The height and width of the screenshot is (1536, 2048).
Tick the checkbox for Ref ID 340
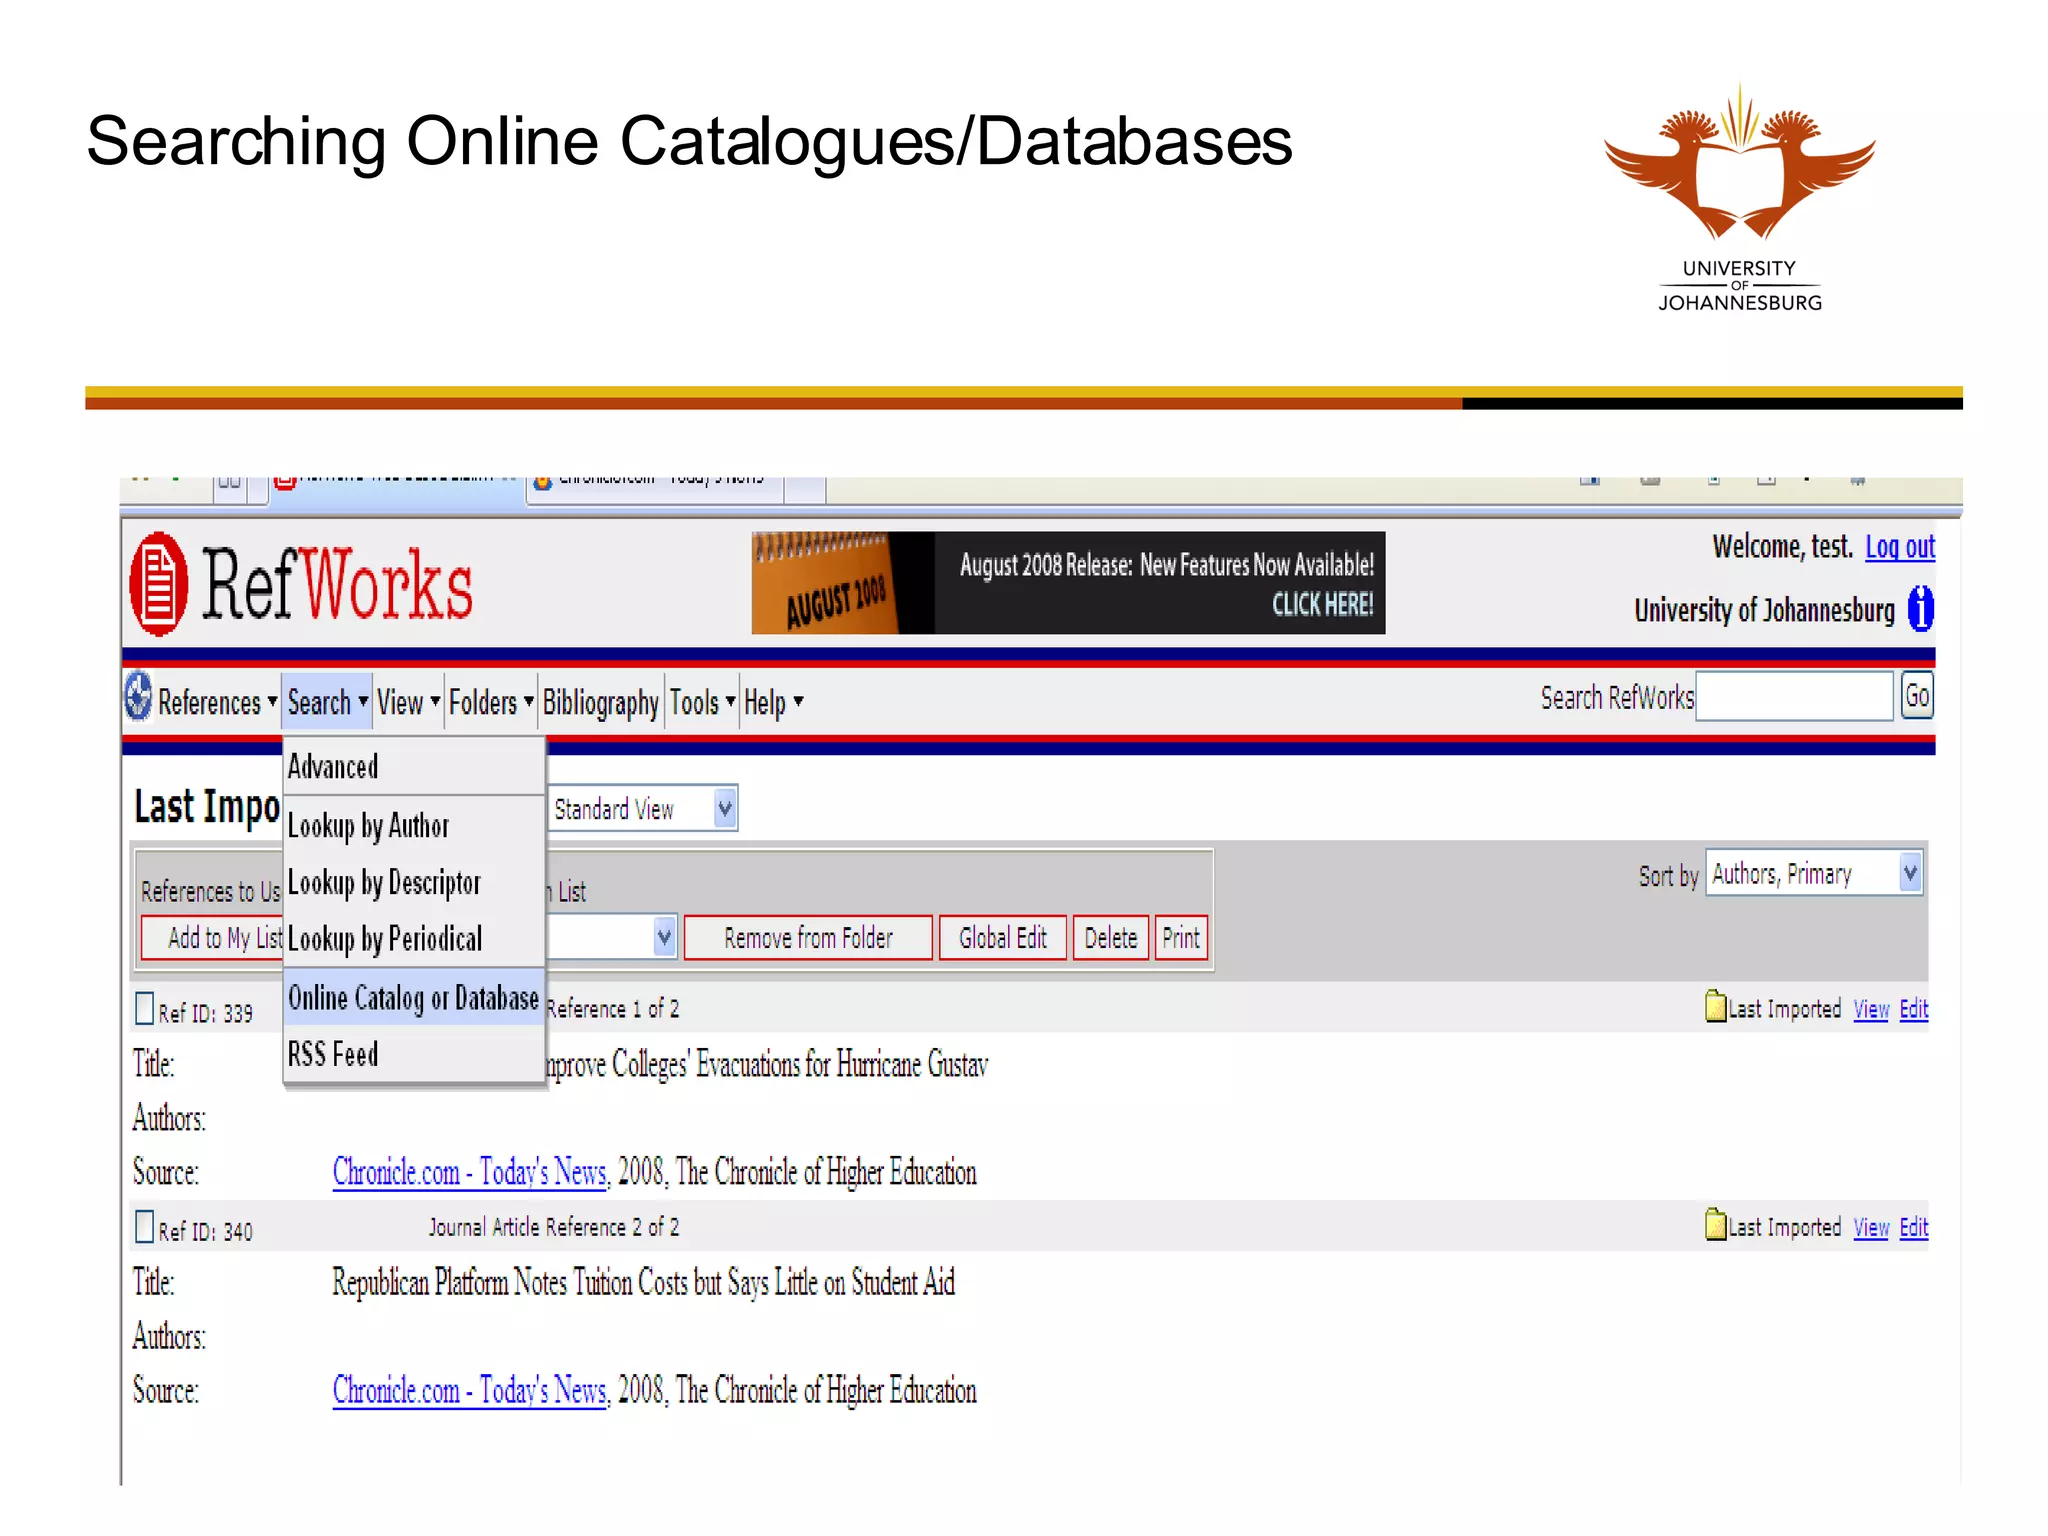(144, 1227)
